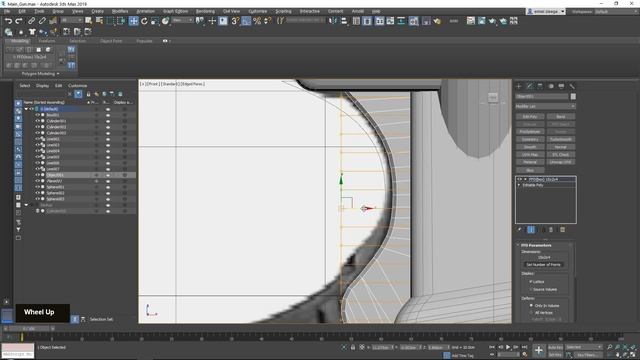The image size is (640, 360).
Task: Click Configure Modifier Sets icon below stack
Action: (562, 230)
